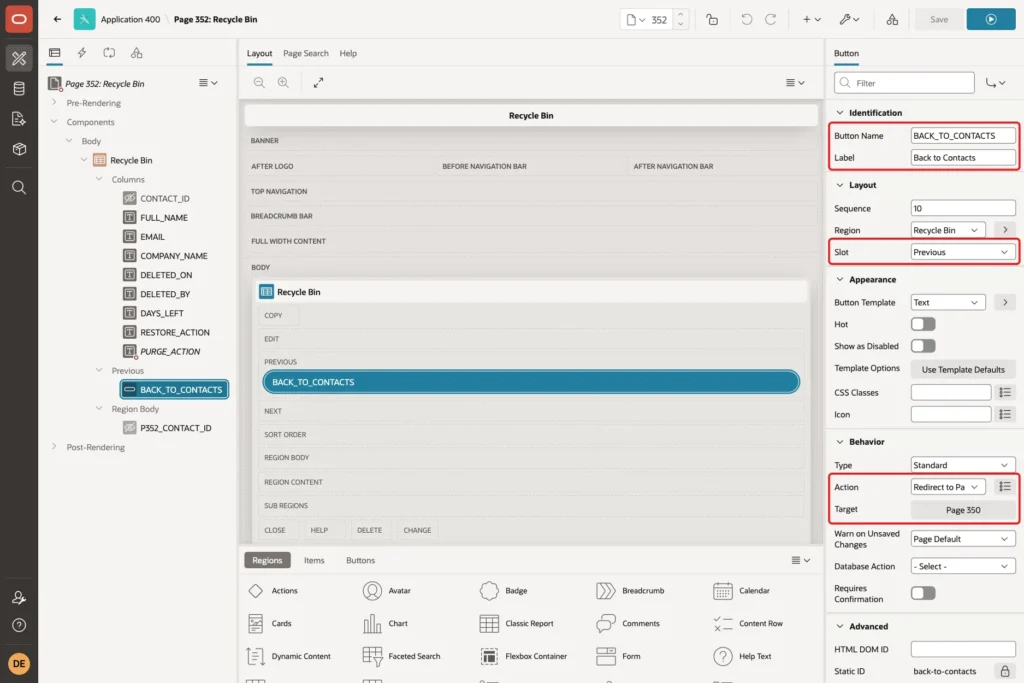Zoom out the layout view

(259, 82)
